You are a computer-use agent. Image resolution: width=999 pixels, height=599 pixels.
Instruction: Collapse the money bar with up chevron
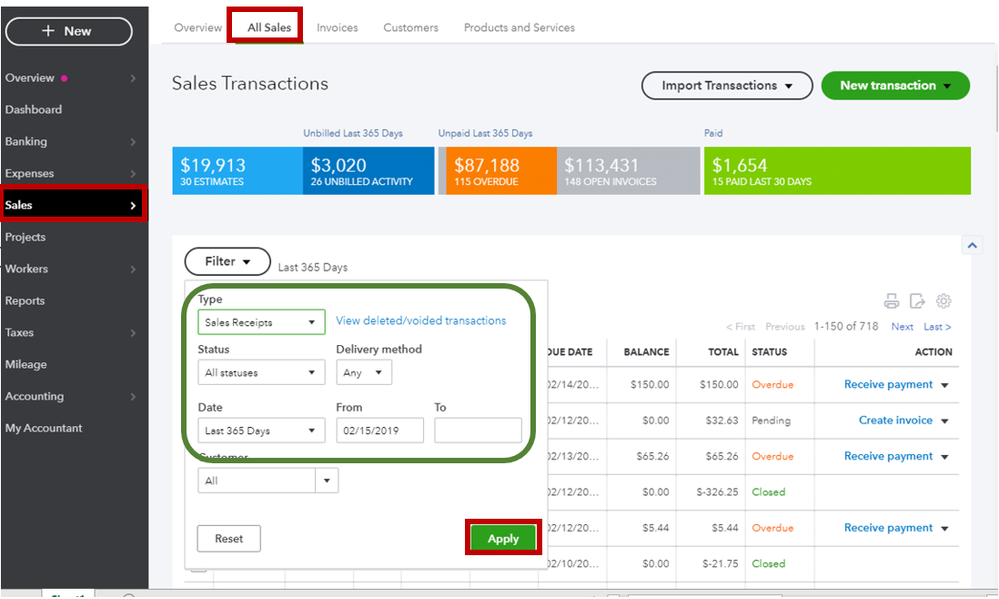[x=972, y=245]
